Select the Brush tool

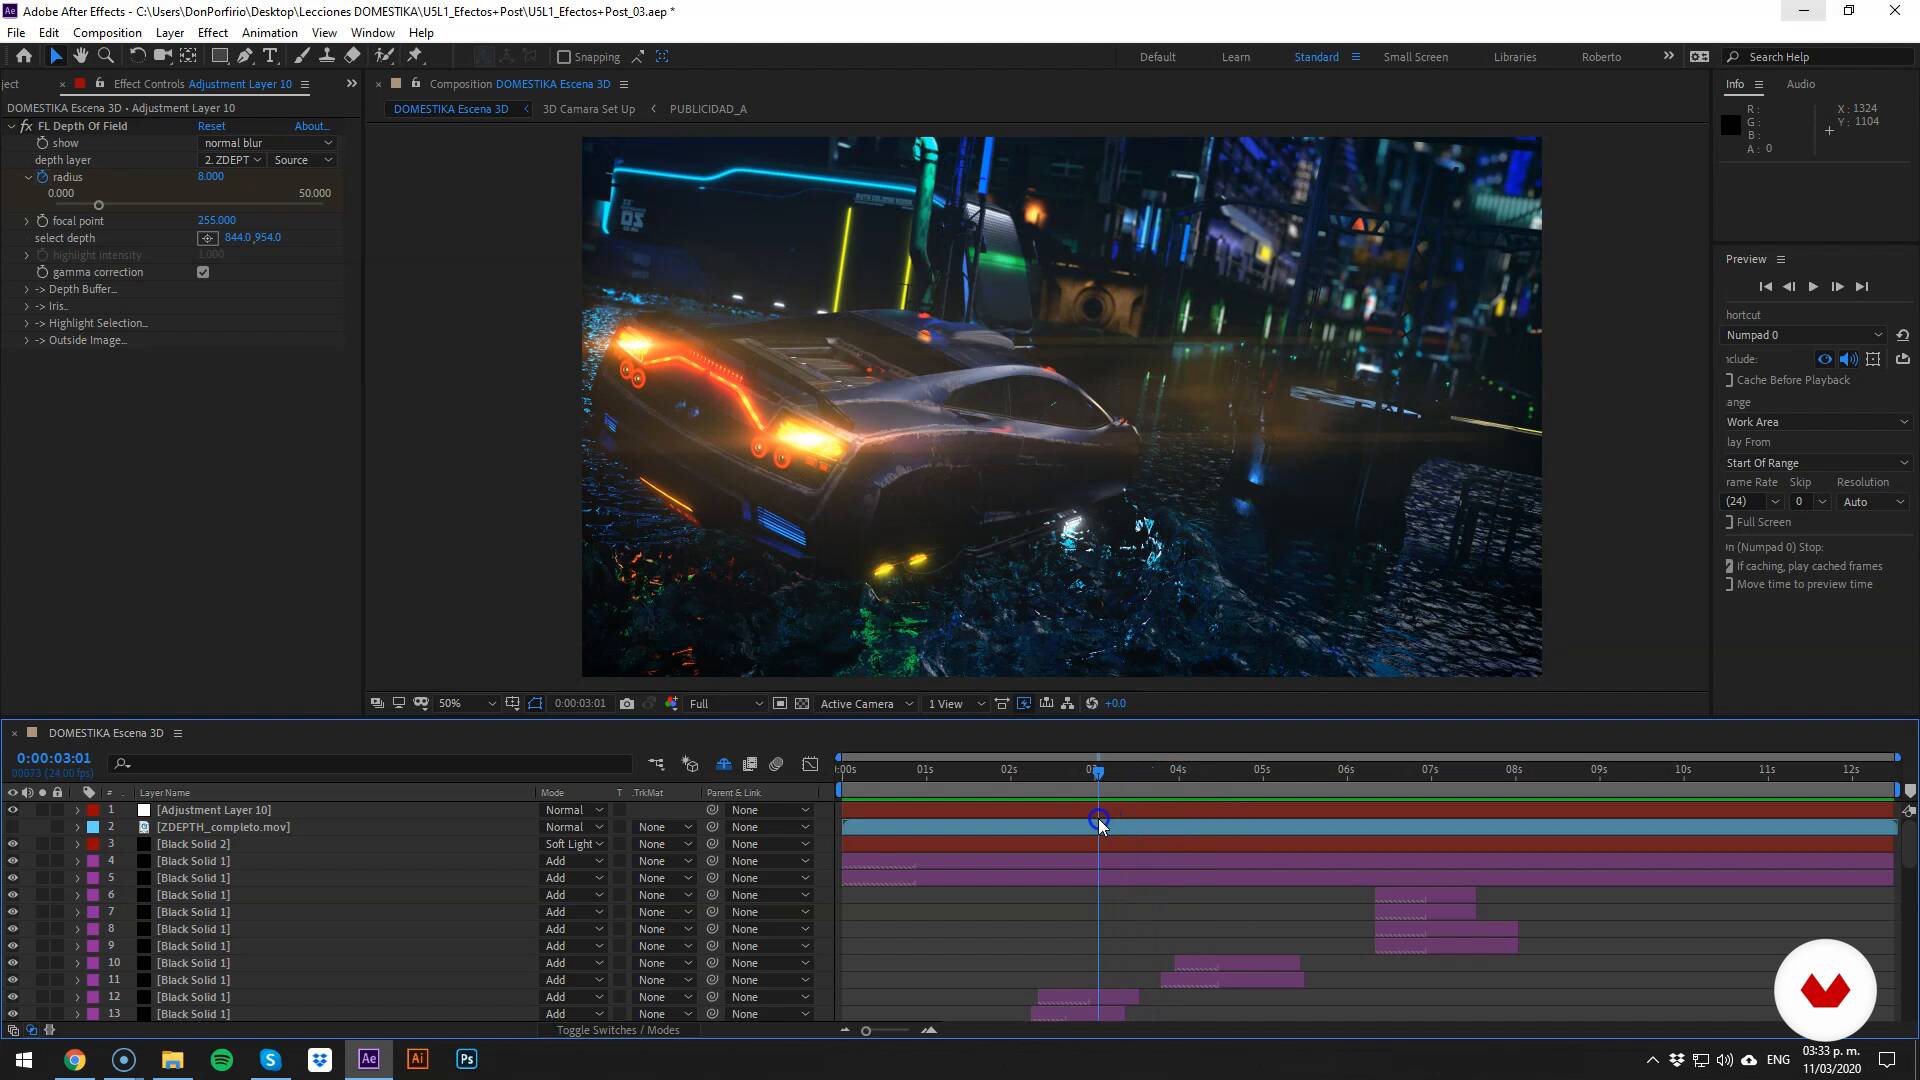click(x=301, y=56)
